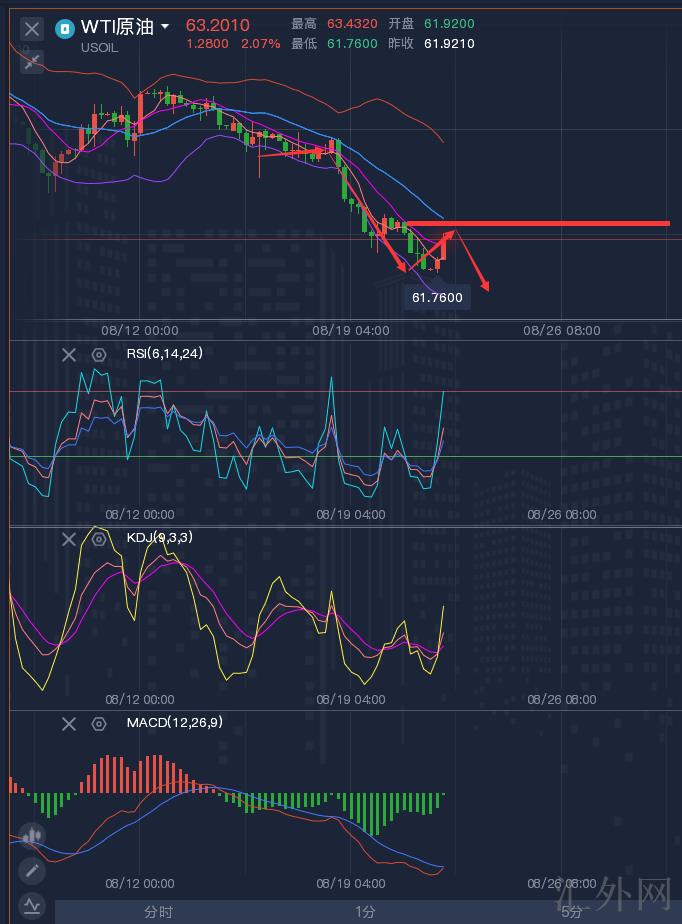
Task: Click the KDJ(9,3,3) indicator label
Action: 160,537
